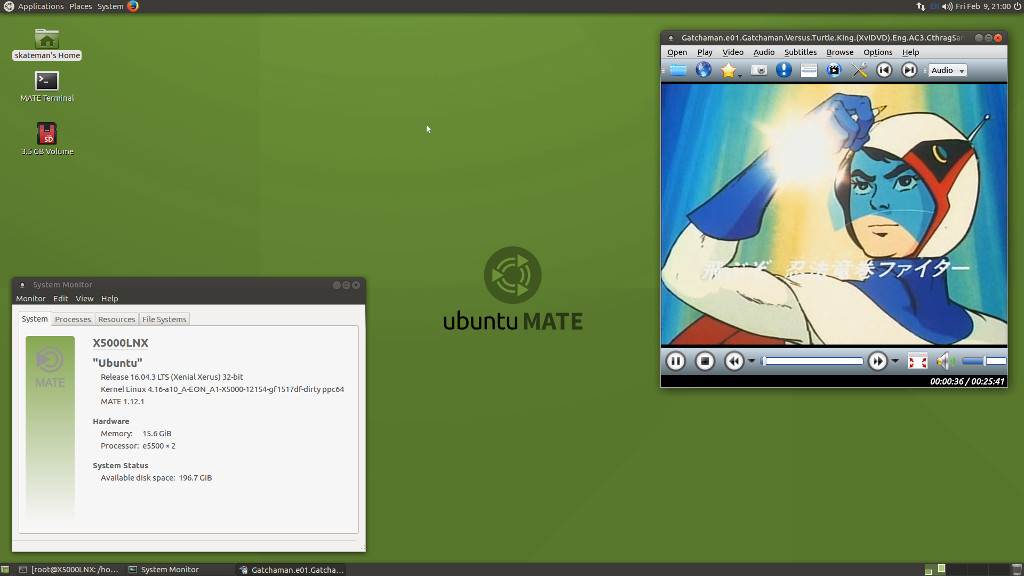Show file information via blue exclamation icon

pos(784,70)
